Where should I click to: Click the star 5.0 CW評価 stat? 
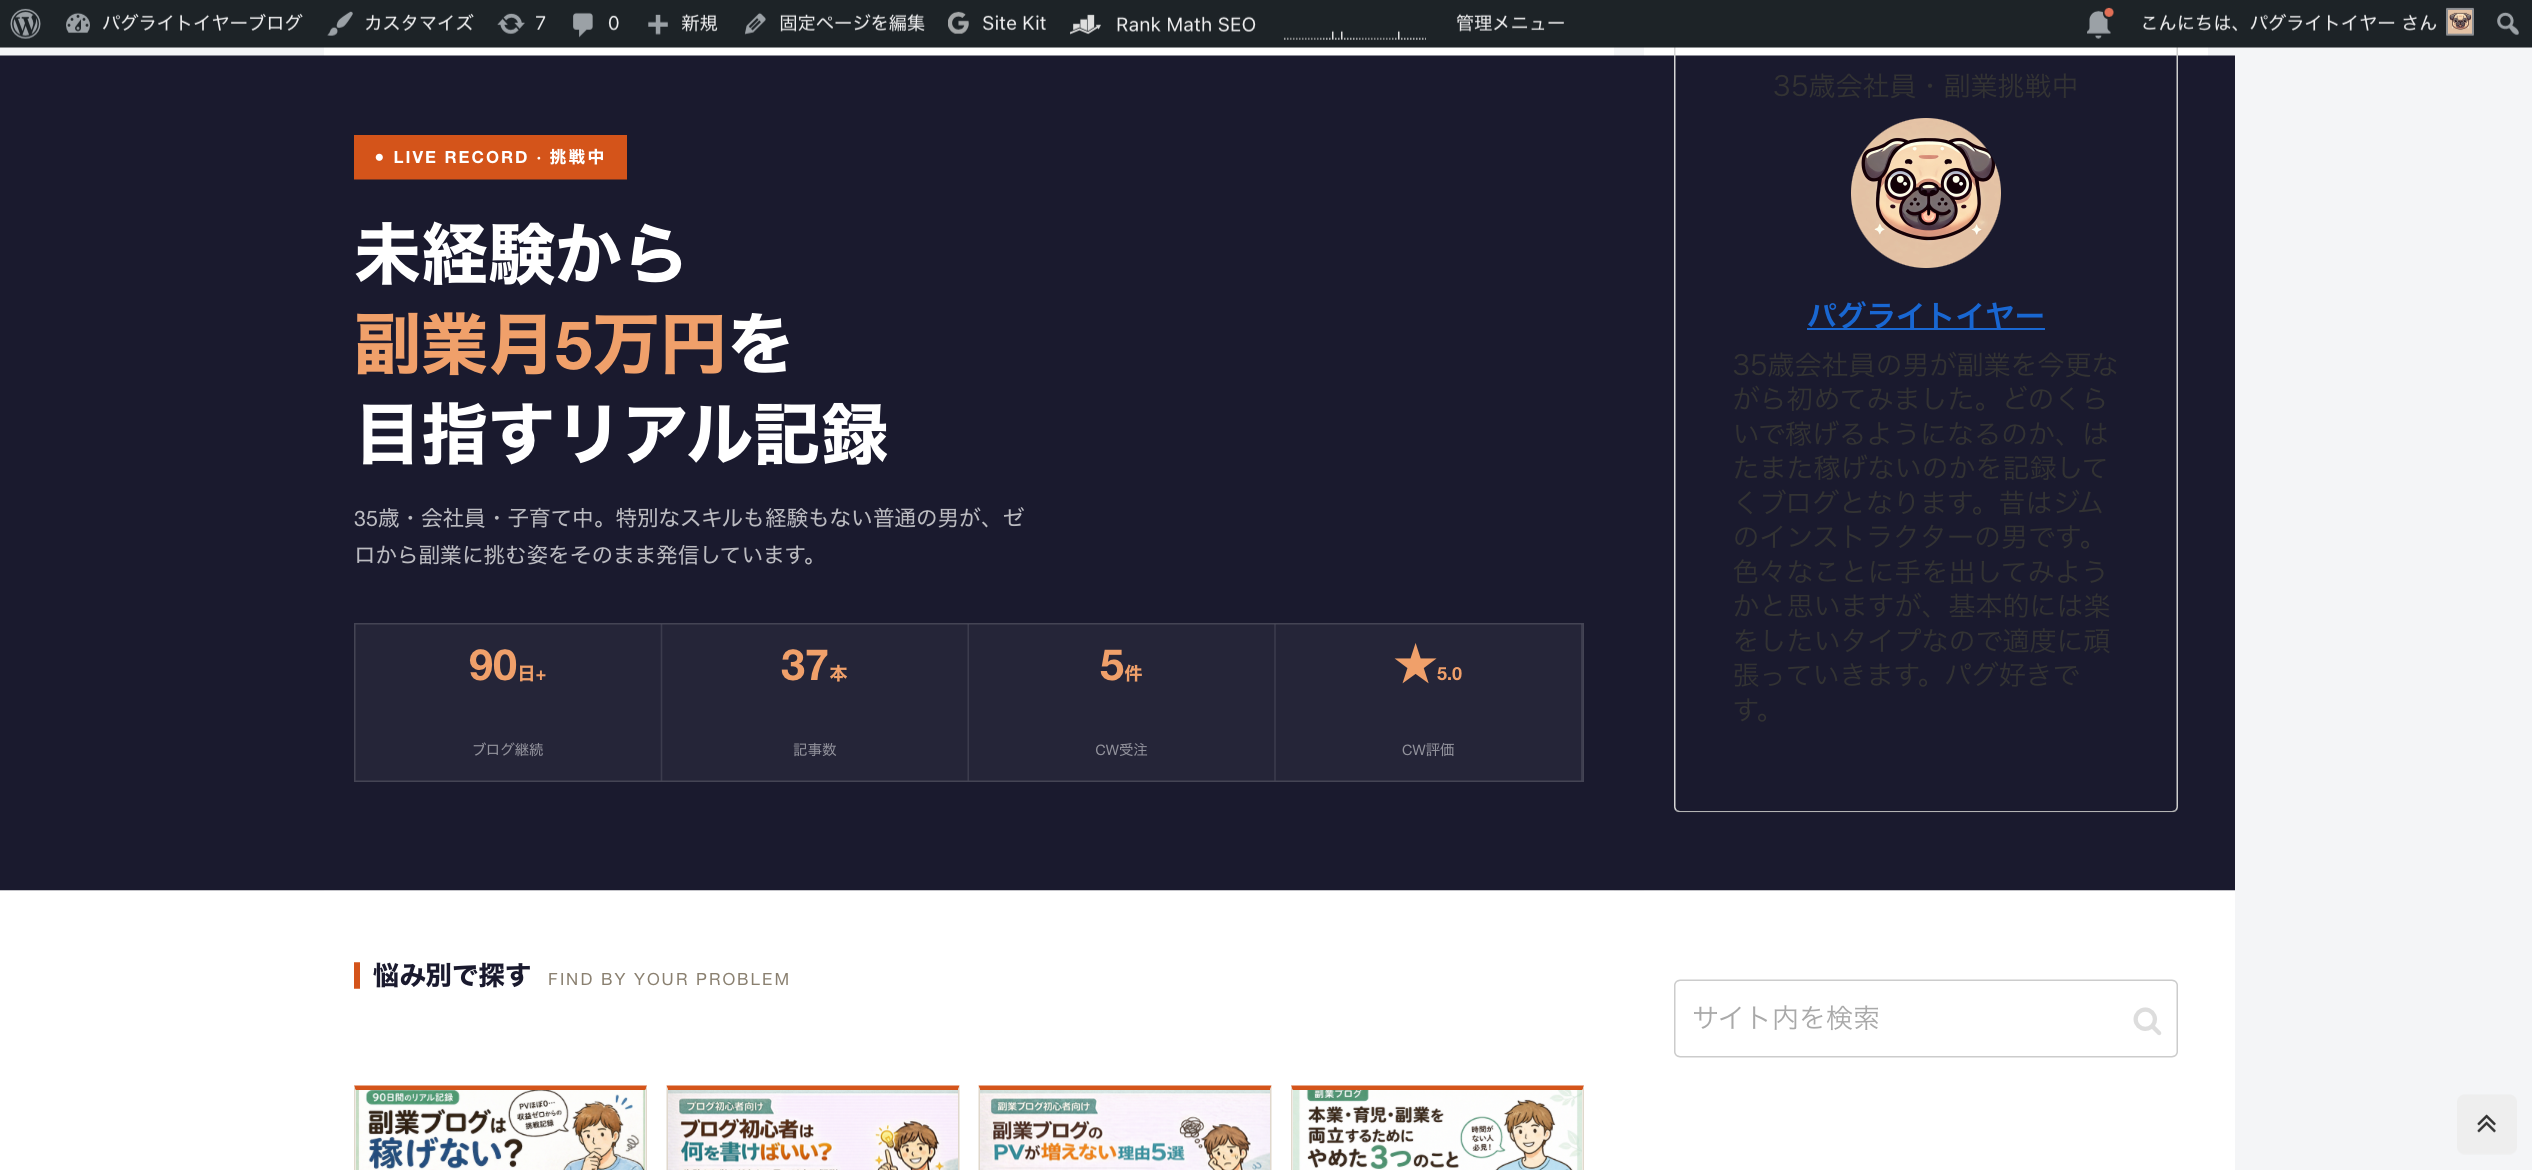point(1428,702)
